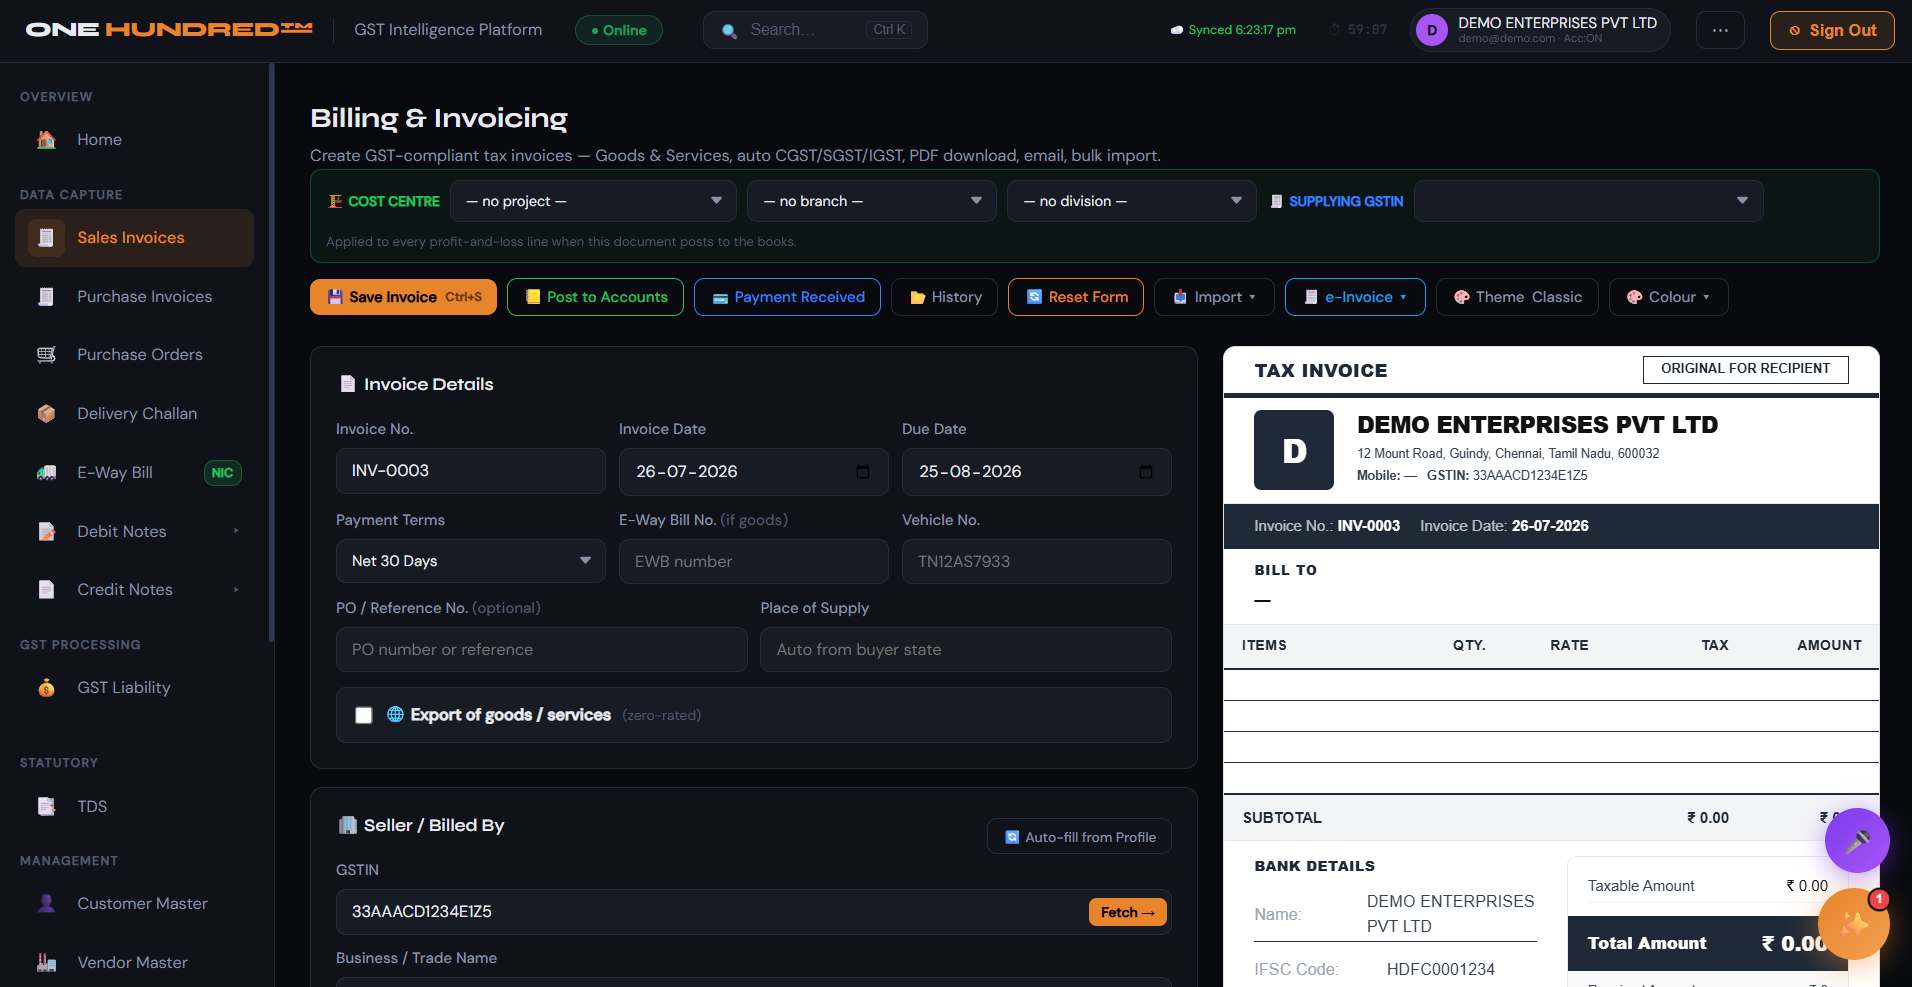The height and width of the screenshot is (987, 1912).
Task: Click Auto-fill from Profile button
Action: (x=1079, y=837)
